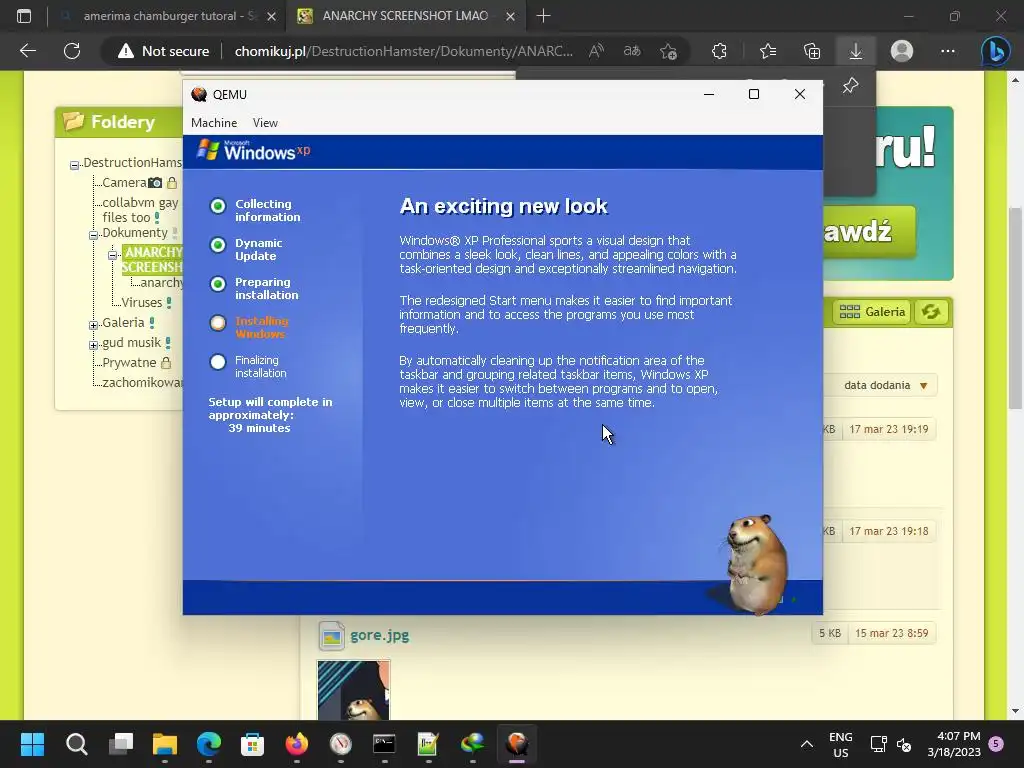This screenshot has width=1024, height=768.
Task: Open the tab actions menu icon
Action: [24, 16]
